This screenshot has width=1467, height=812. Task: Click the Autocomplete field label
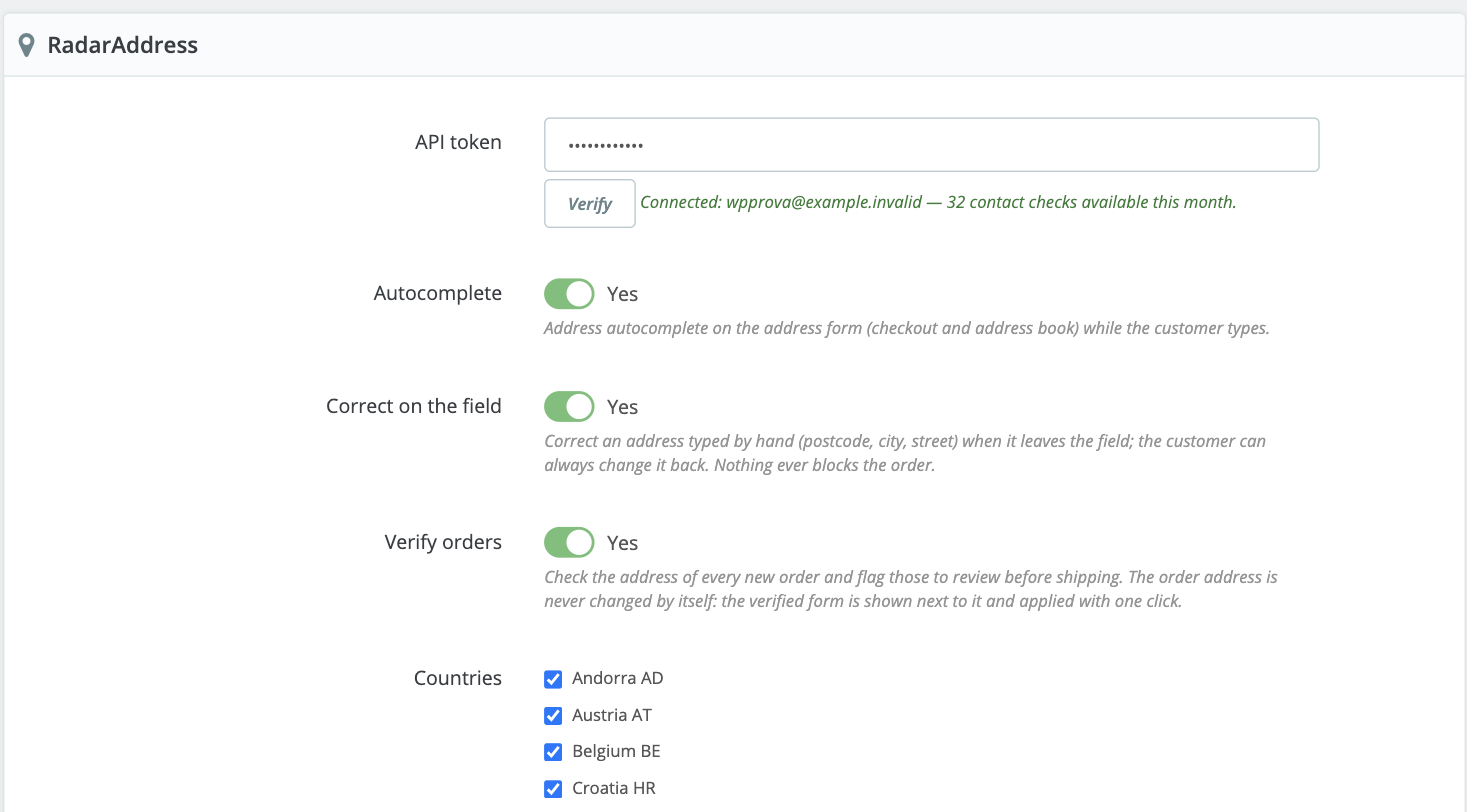(438, 293)
